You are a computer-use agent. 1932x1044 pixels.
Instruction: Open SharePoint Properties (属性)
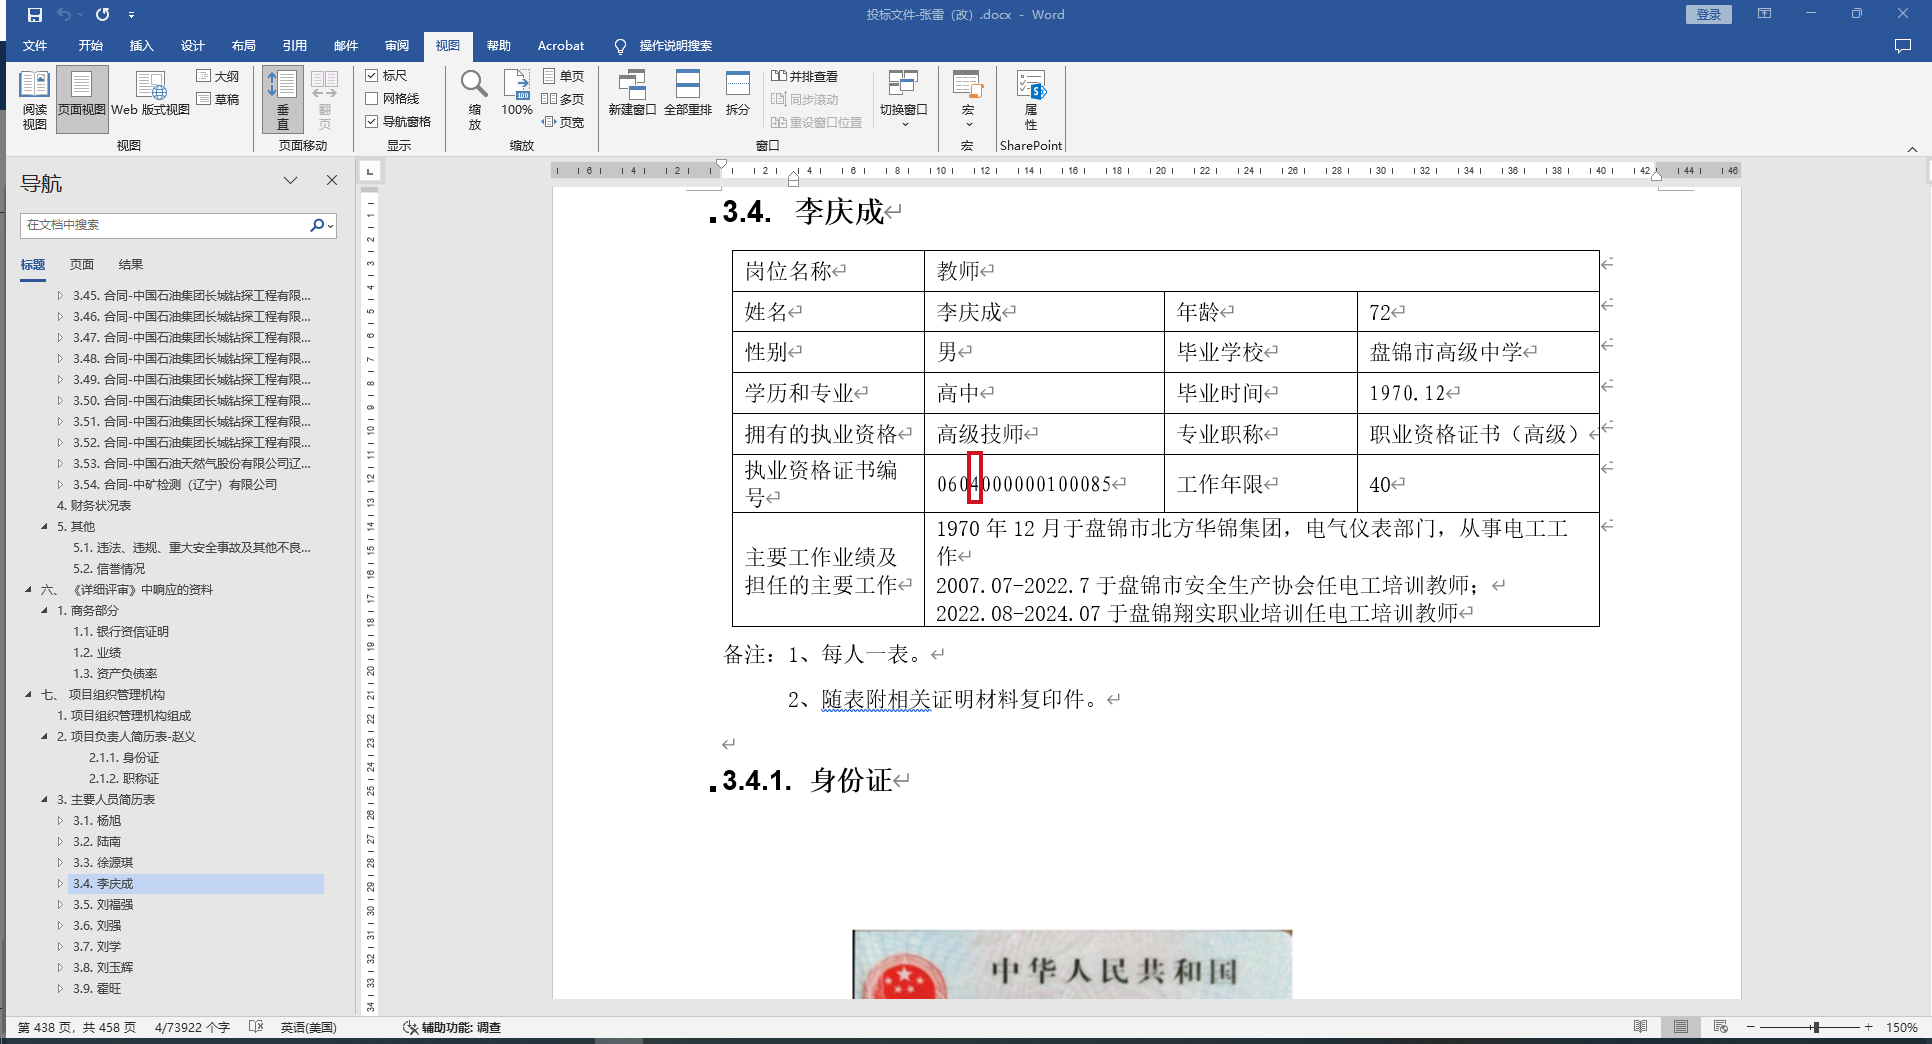(x=1031, y=100)
